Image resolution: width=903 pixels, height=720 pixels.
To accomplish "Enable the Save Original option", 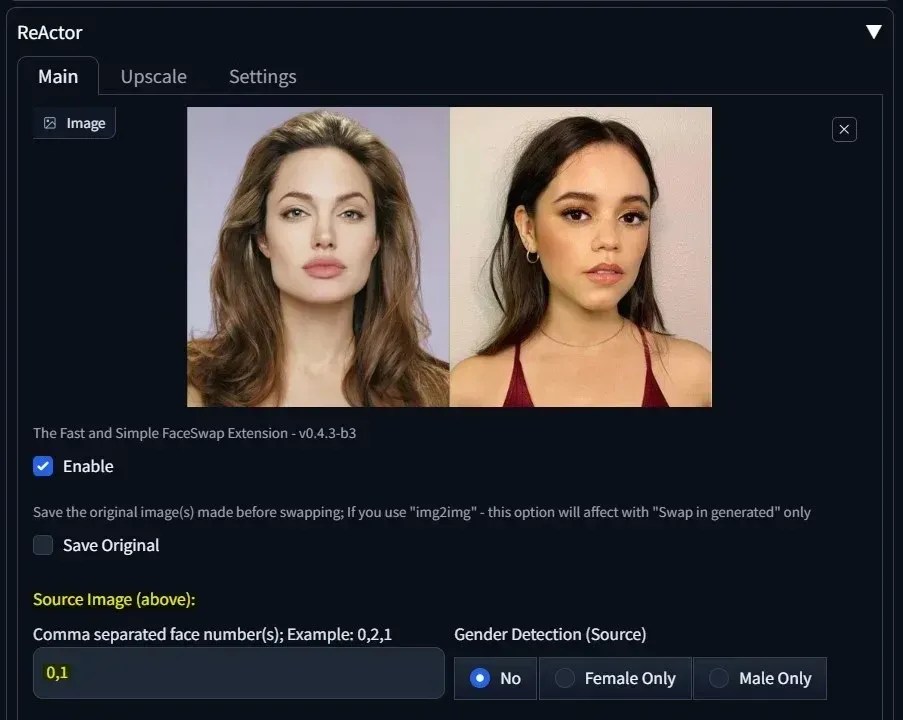I will click(x=42, y=545).
